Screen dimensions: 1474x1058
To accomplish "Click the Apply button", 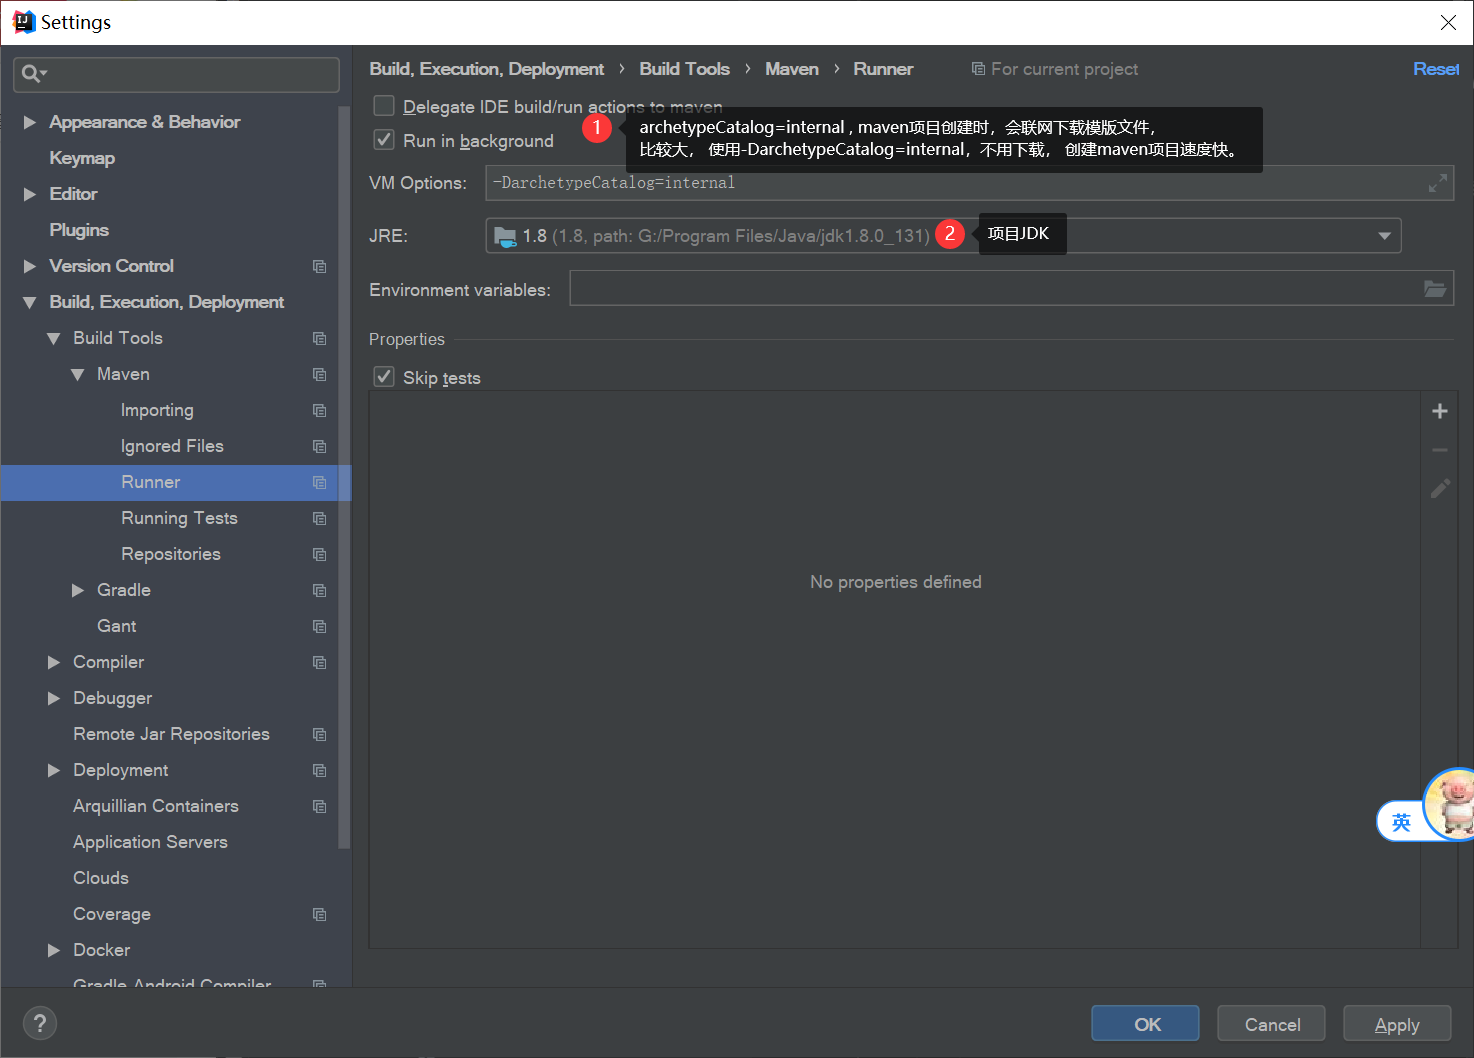I will pos(1397,1024).
